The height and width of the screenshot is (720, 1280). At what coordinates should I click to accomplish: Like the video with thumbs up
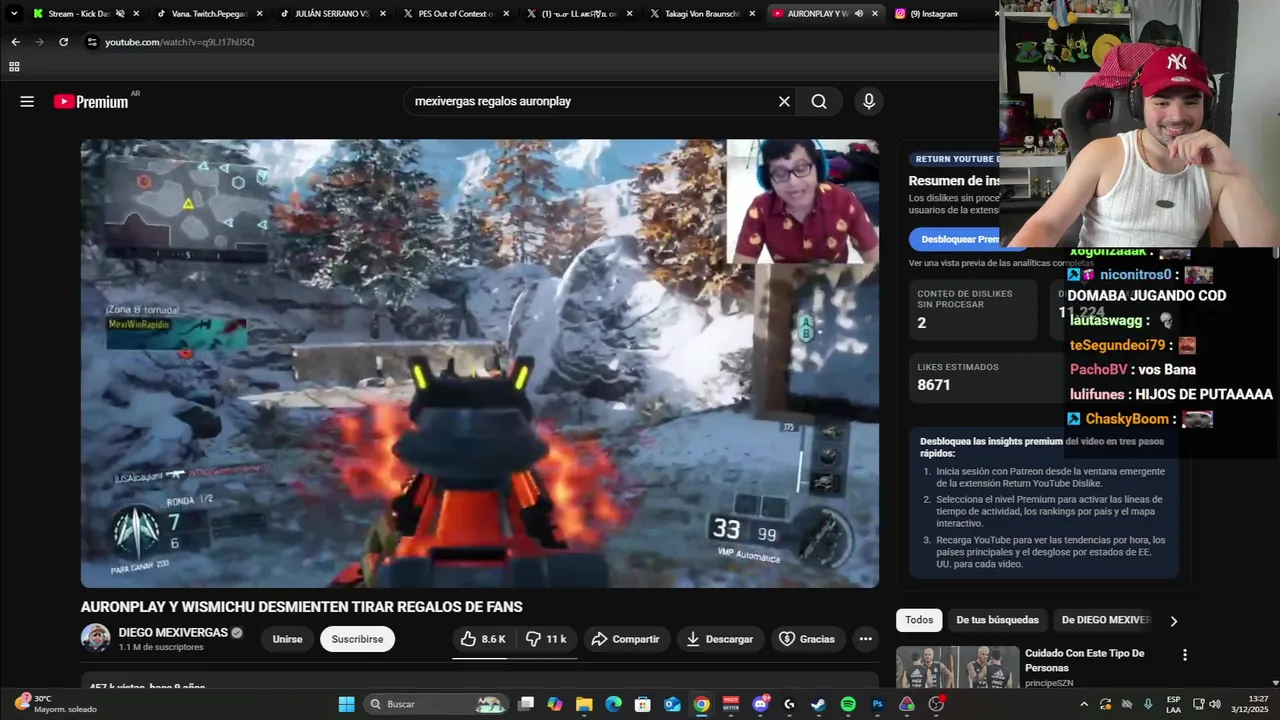[x=484, y=639]
